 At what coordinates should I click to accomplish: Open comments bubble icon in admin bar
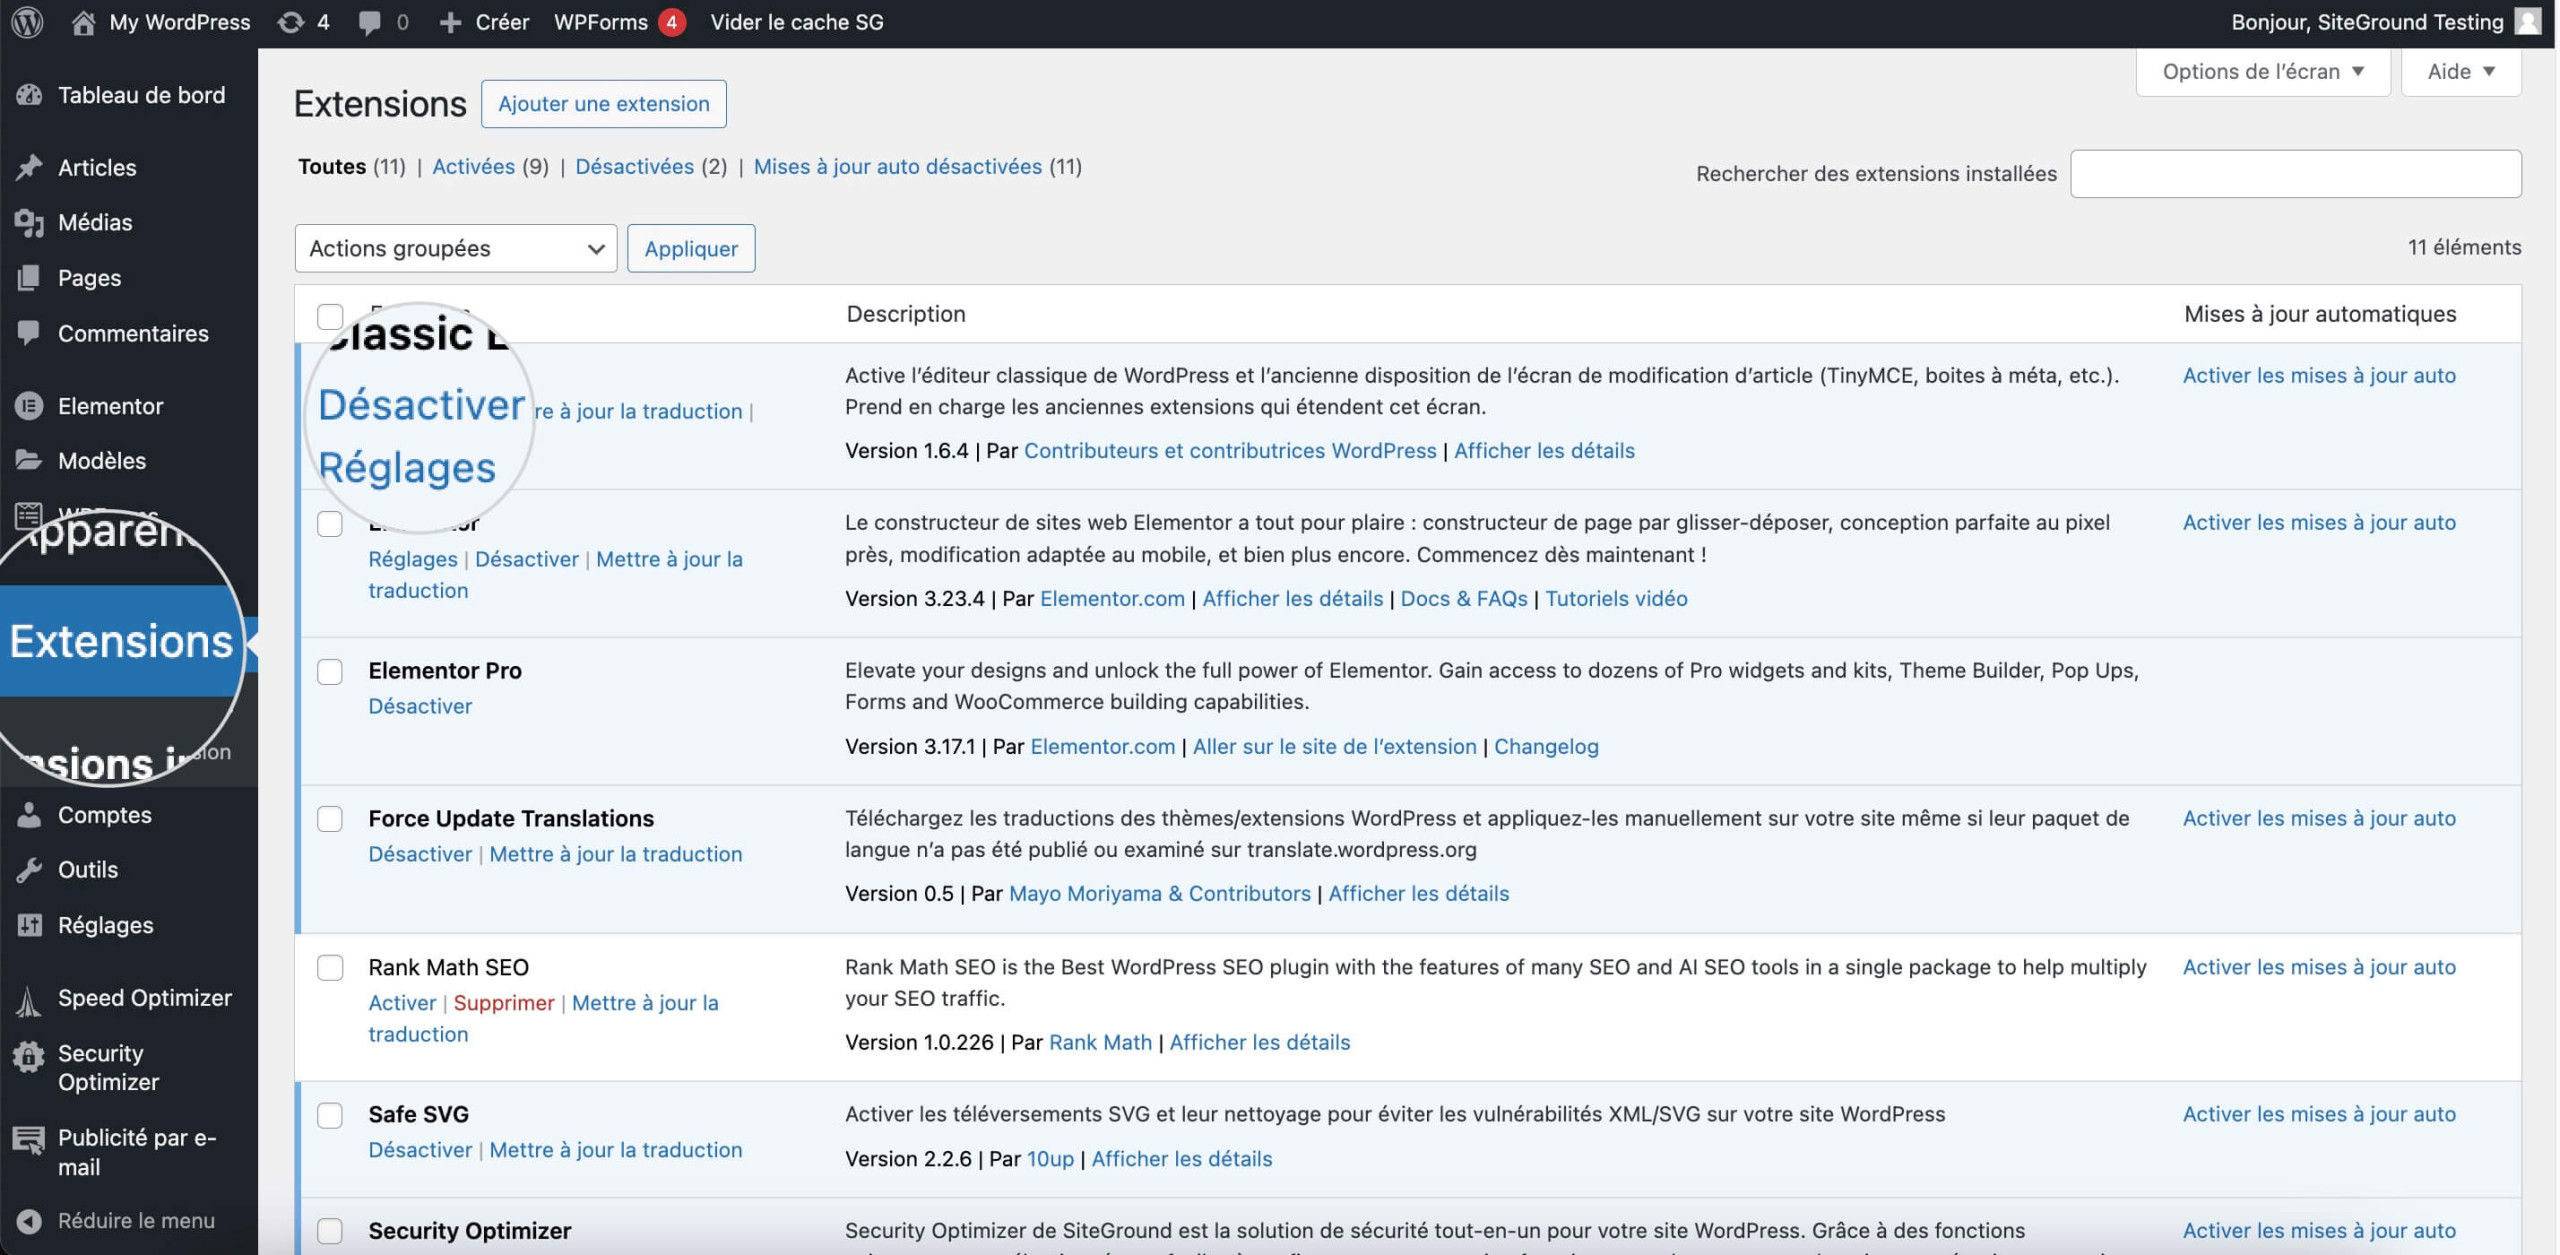(x=369, y=22)
